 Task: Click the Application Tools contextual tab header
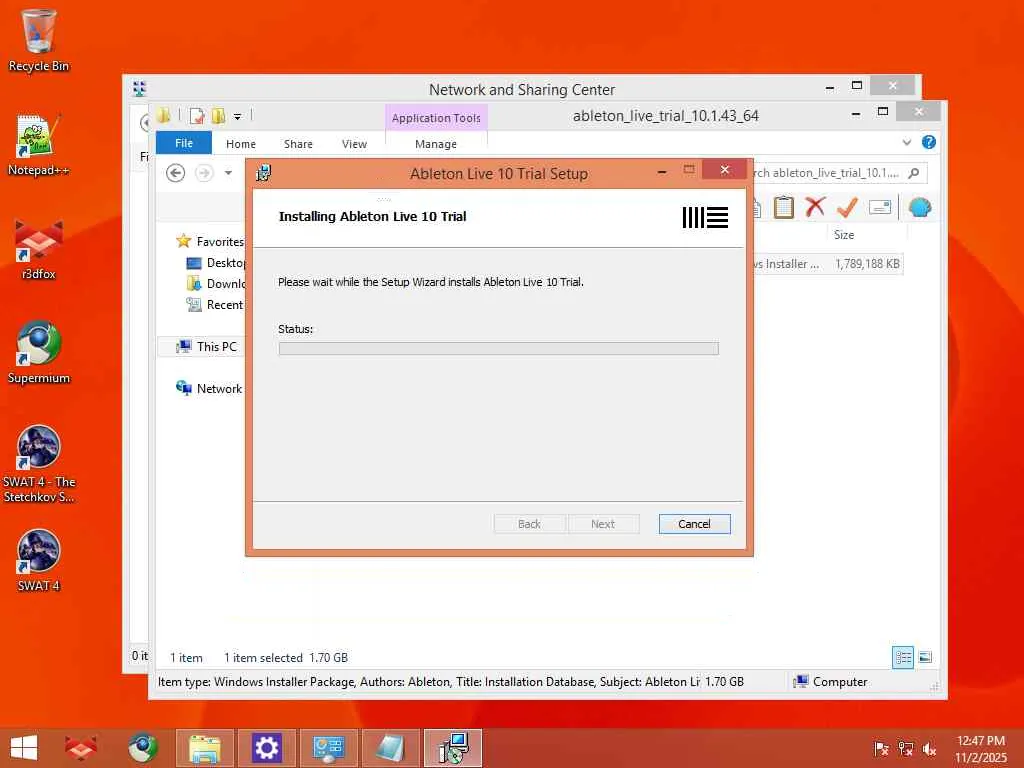pos(436,118)
